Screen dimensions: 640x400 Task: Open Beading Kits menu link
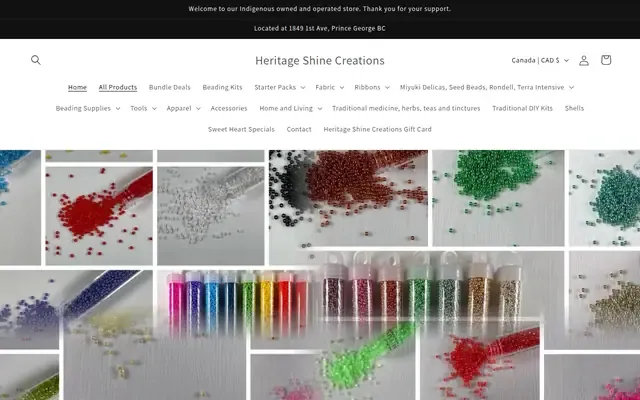[x=222, y=87]
